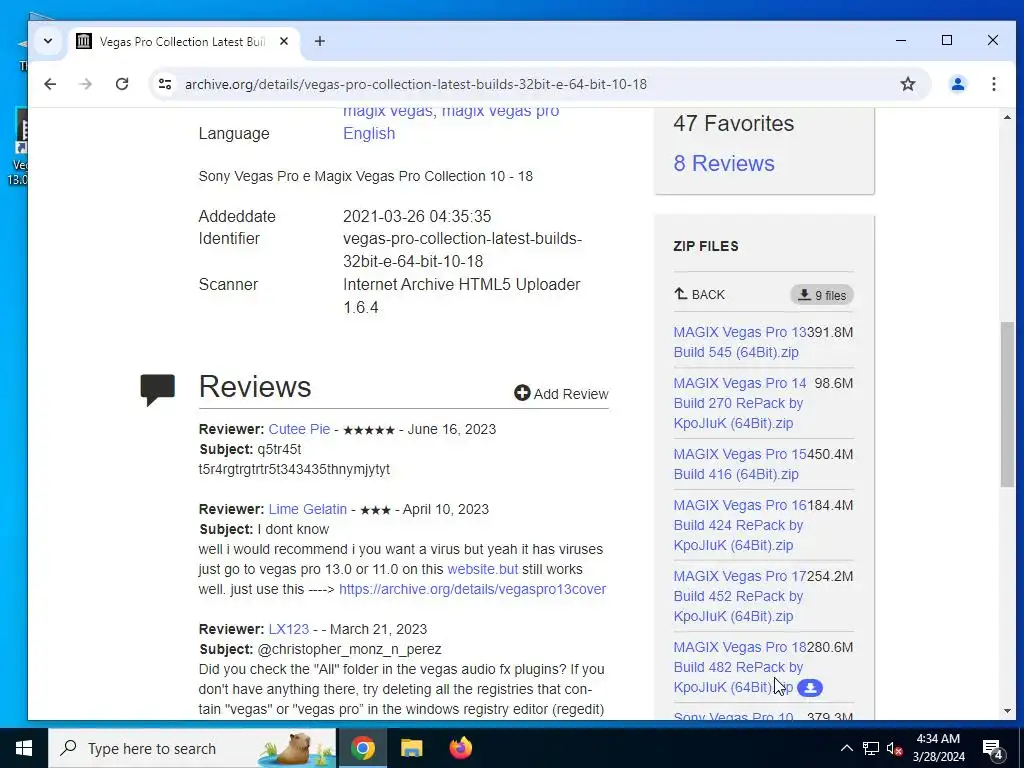Select the Vegas Pro Collection tab
The height and width of the screenshot is (768, 1024).
(x=183, y=41)
